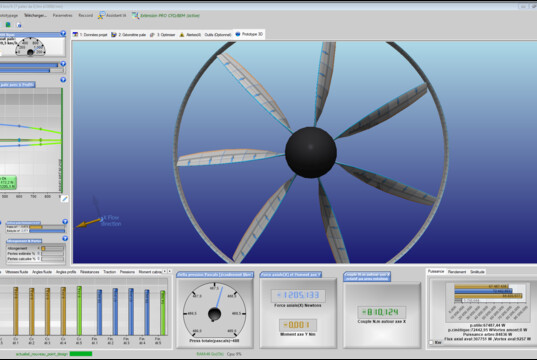Image resolution: width=537 pixels, height=360 pixels.
Task: Click the delta pression dial gauge
Action: (x=214, y=313)
